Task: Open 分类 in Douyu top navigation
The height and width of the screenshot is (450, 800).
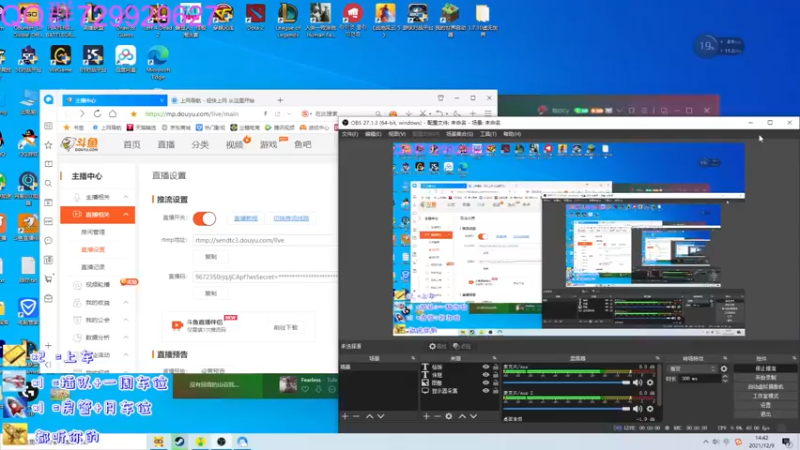Action: (200, 145)
